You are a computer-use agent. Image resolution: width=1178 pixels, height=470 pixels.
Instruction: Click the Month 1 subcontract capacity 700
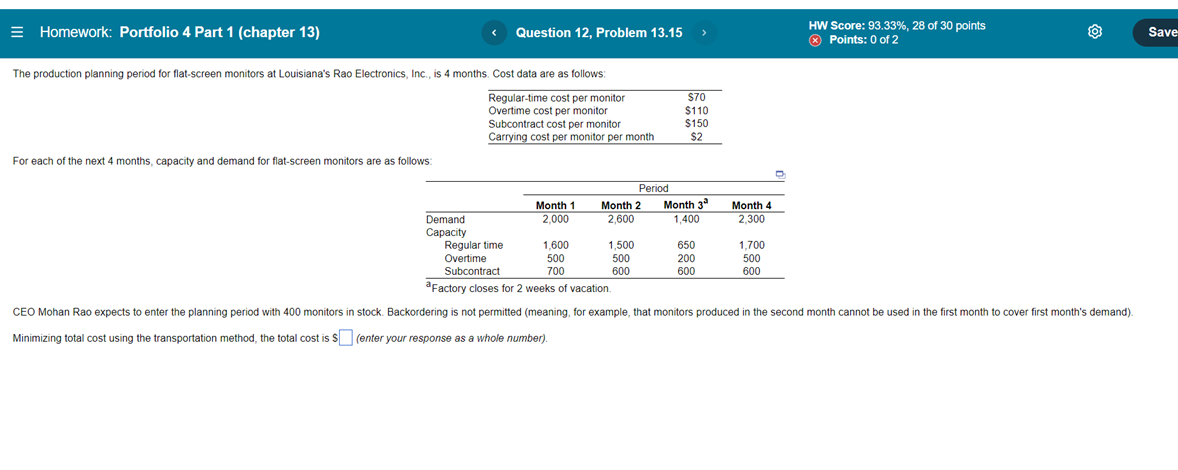(555, 271)
